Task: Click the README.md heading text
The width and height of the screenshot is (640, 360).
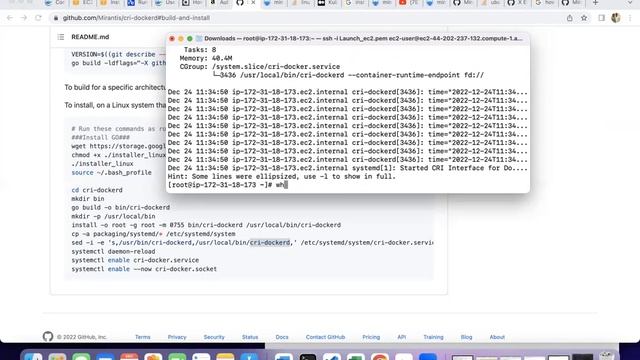Action: [90, 37]
